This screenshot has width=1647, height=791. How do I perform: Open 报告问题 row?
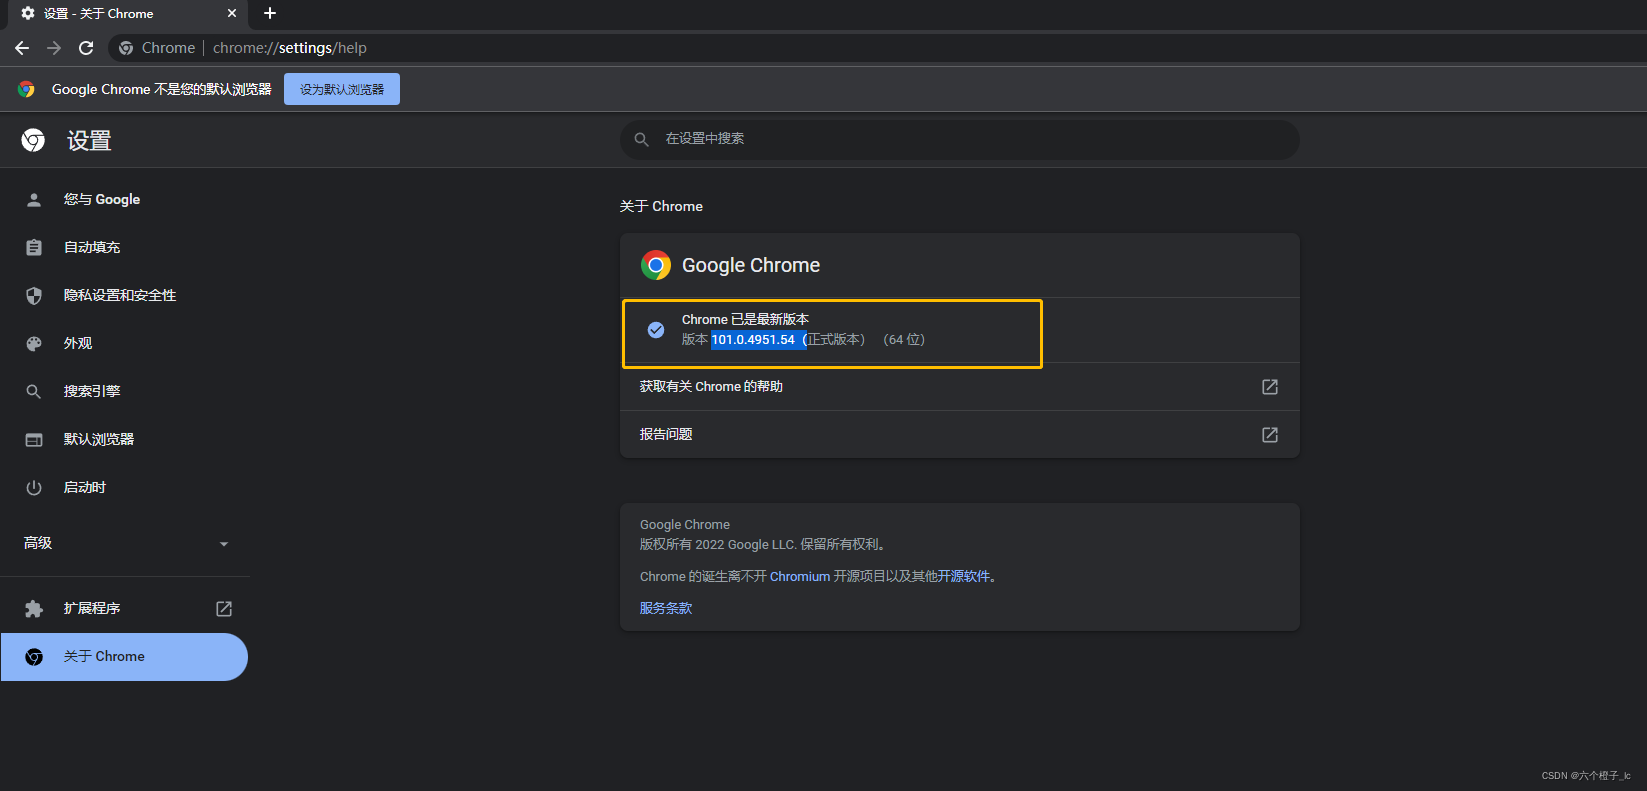(x=960, y=434)
